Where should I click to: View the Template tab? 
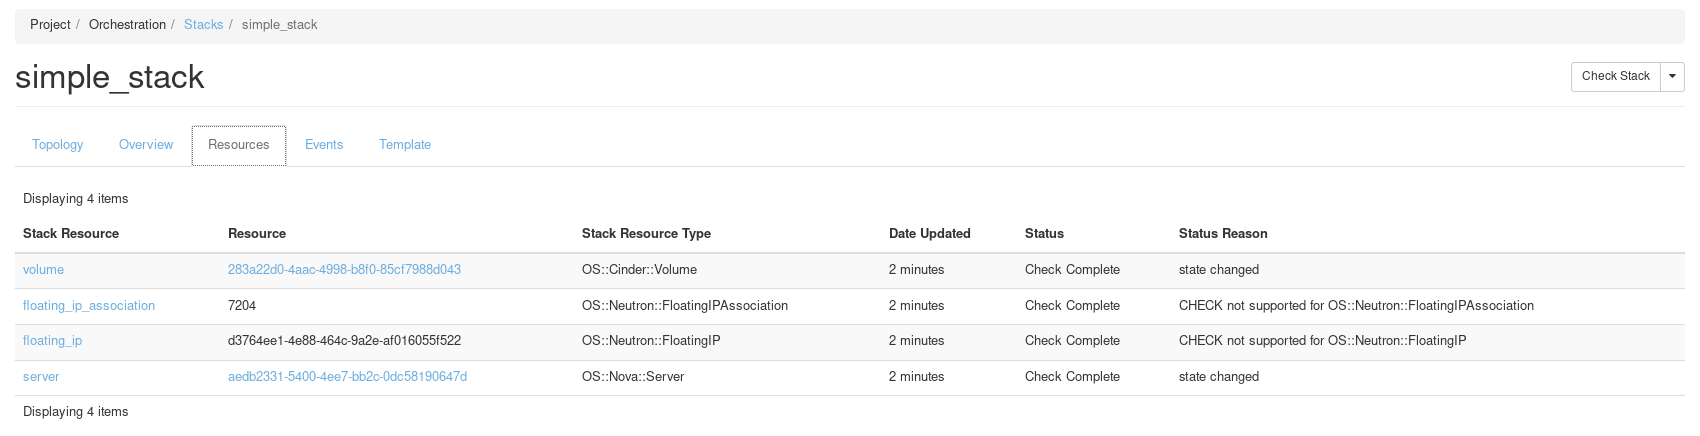click(405, 145)
